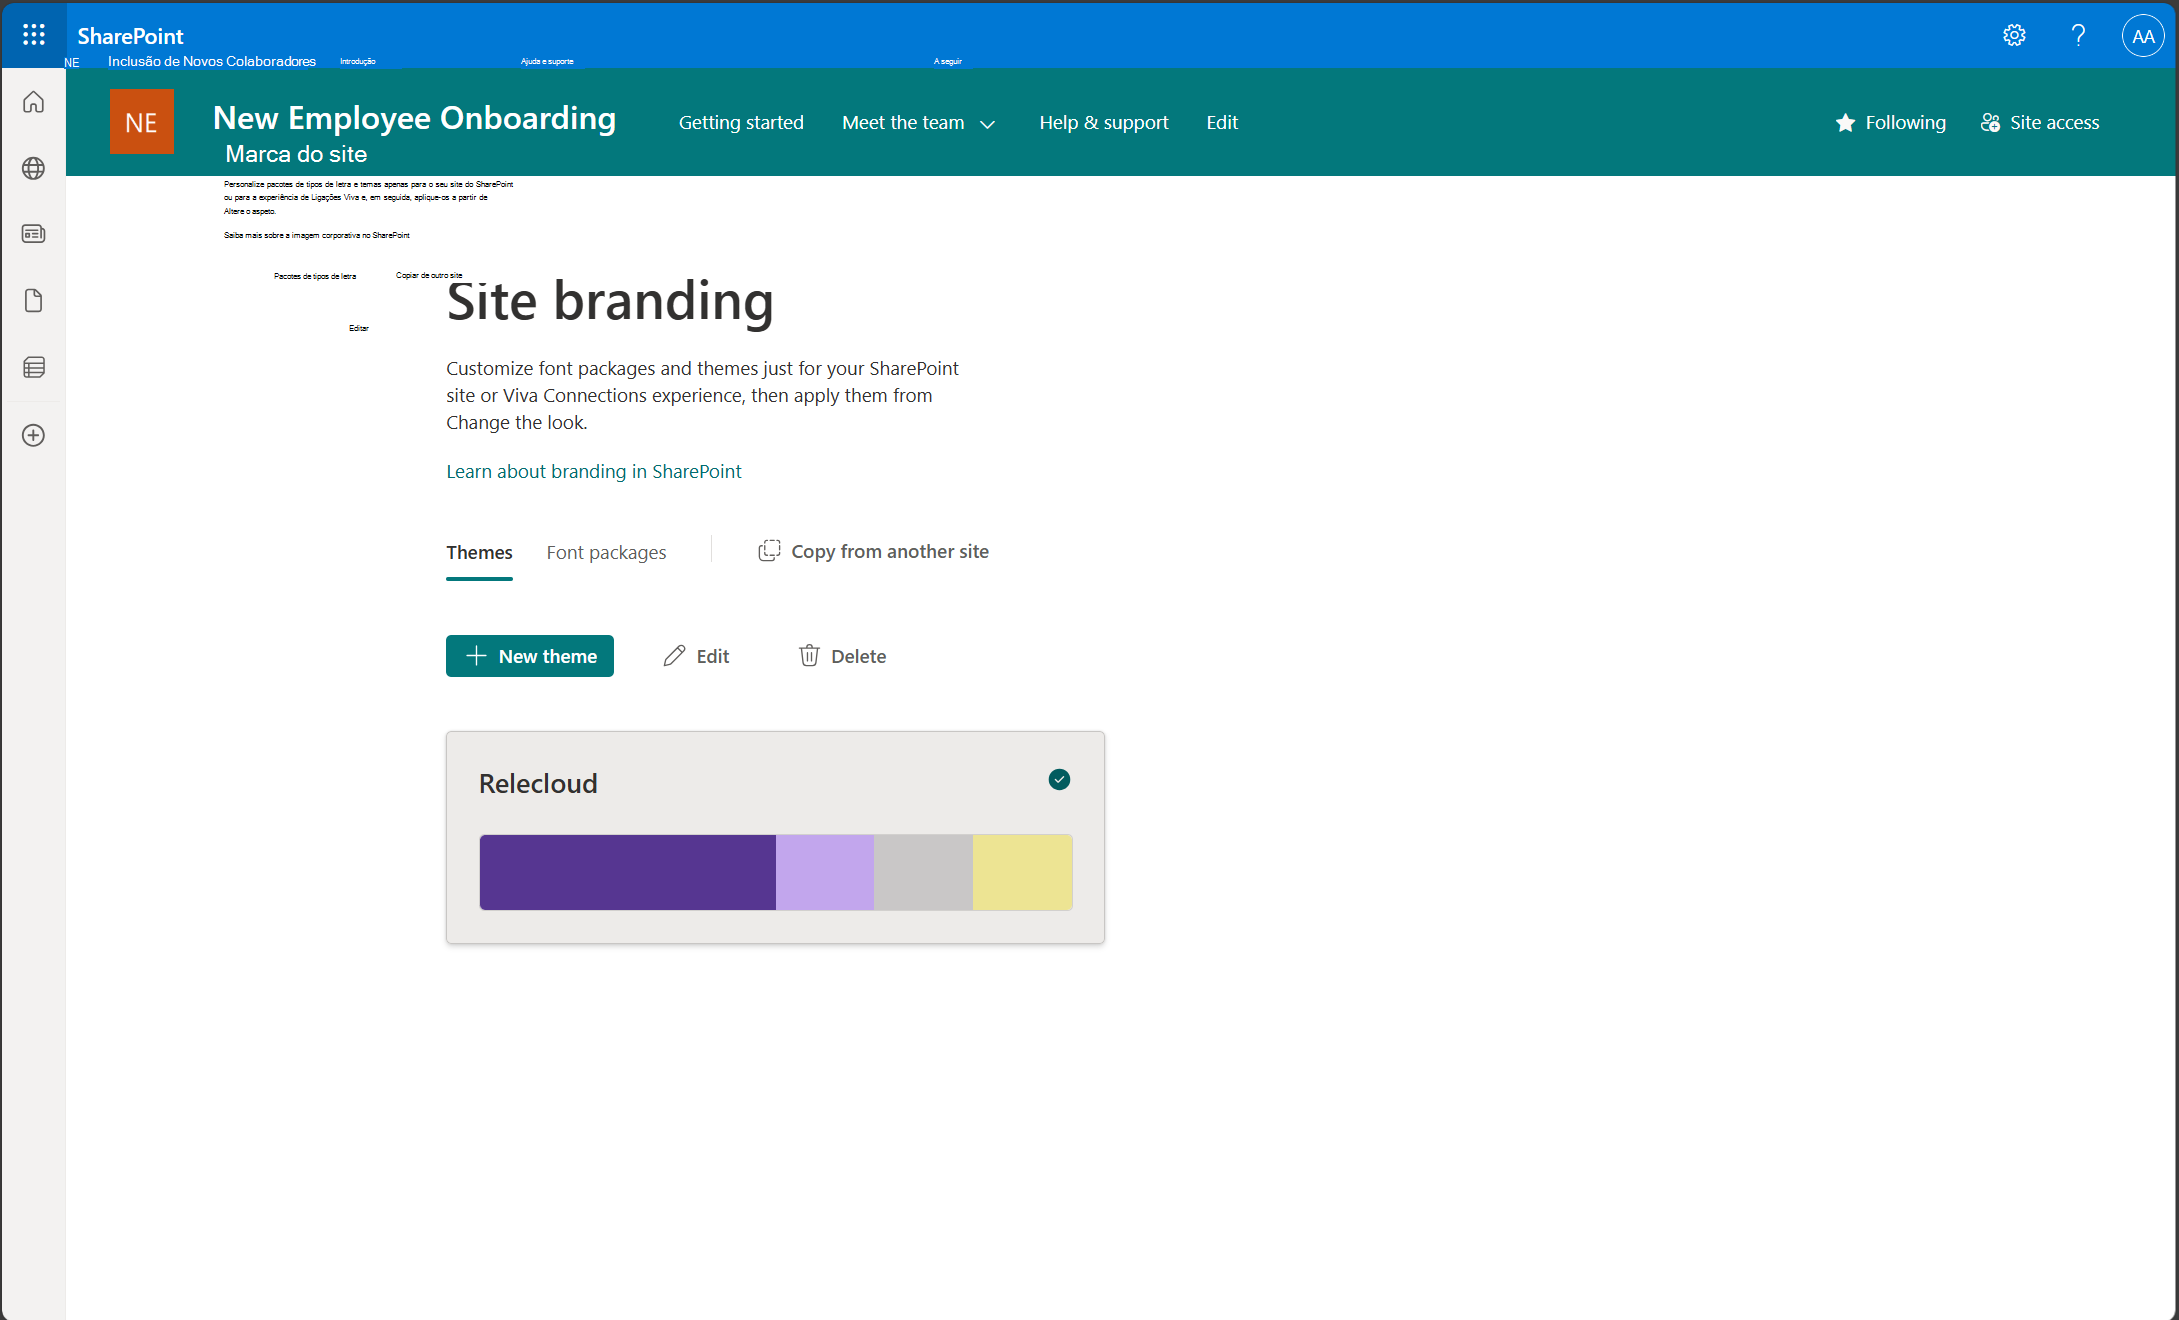Viewport: 2179px width, 1320px height.
Task: Click the Relecloud theme name
Action: (x=538, y=783)
